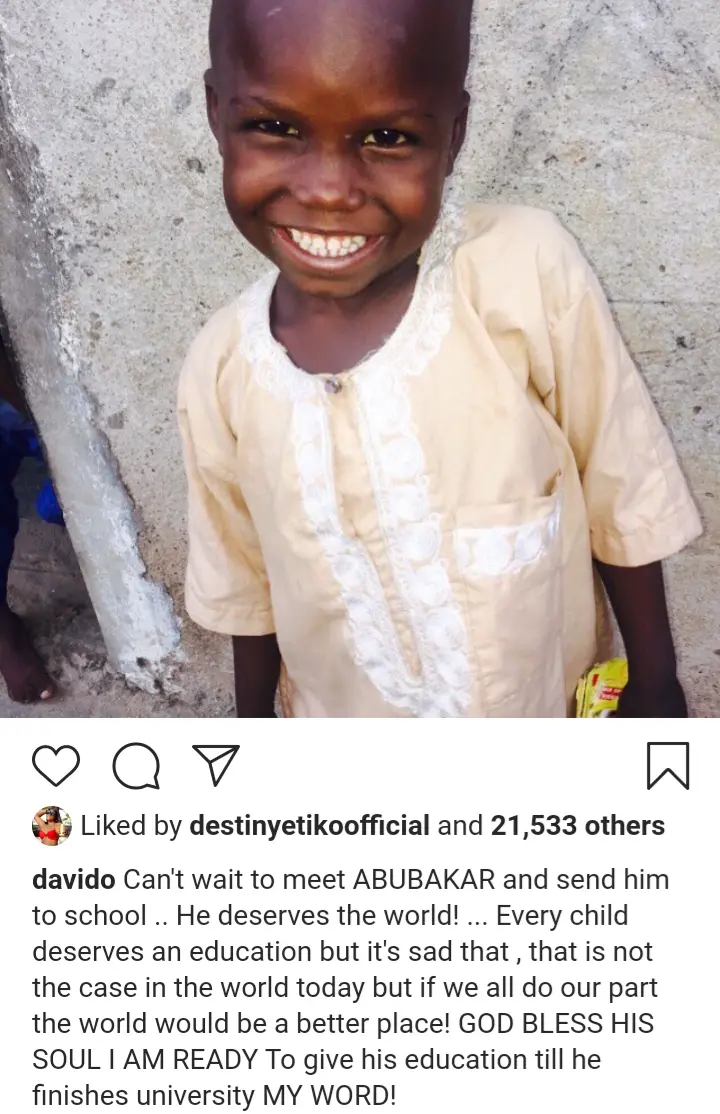This screenshot has height=1114, width=720.
Task: Visit the destinyetikoofficial profile link
Action: tap(309, 826)
